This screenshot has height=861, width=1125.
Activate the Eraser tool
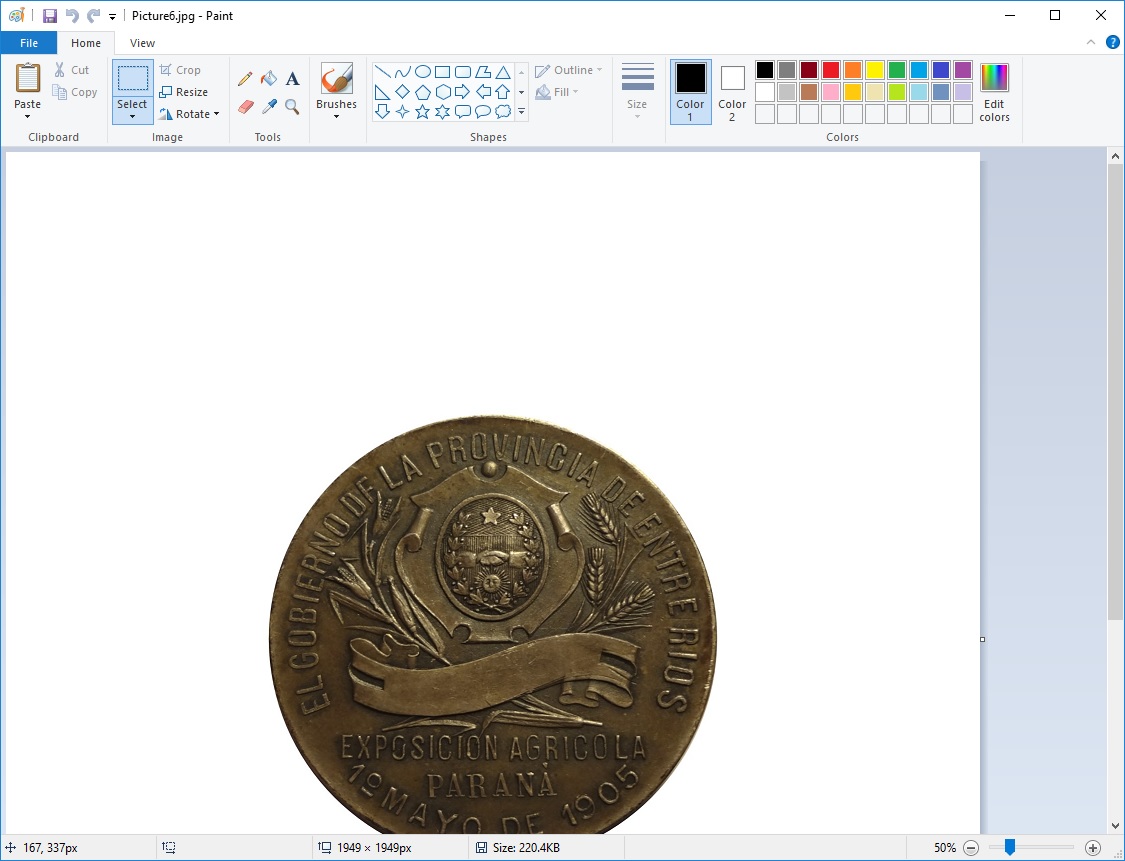245,106
